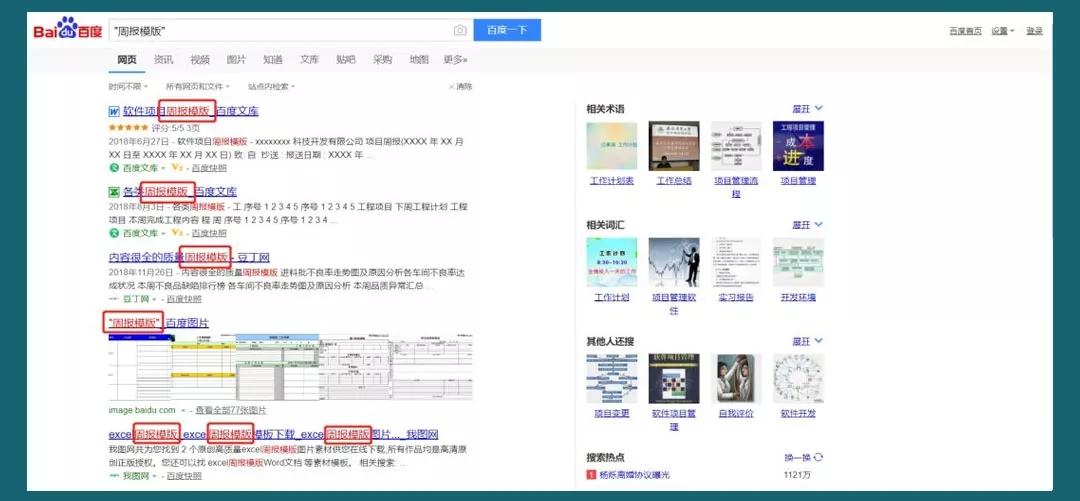Click the 工作计划表 thumbnail
1080x501 pixels.
pyautogui.click(x=612, y=146)
